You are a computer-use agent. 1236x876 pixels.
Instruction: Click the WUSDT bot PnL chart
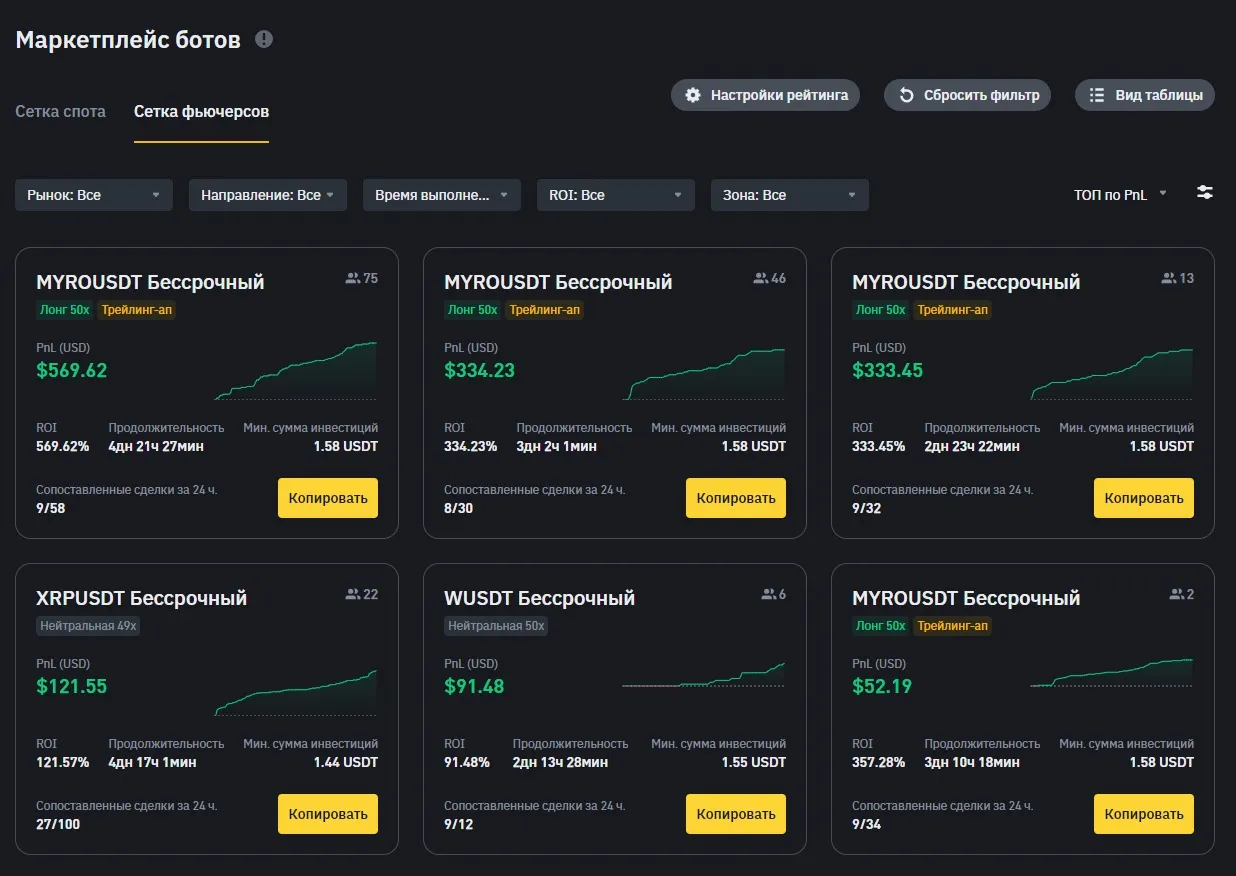pos(703,675)
